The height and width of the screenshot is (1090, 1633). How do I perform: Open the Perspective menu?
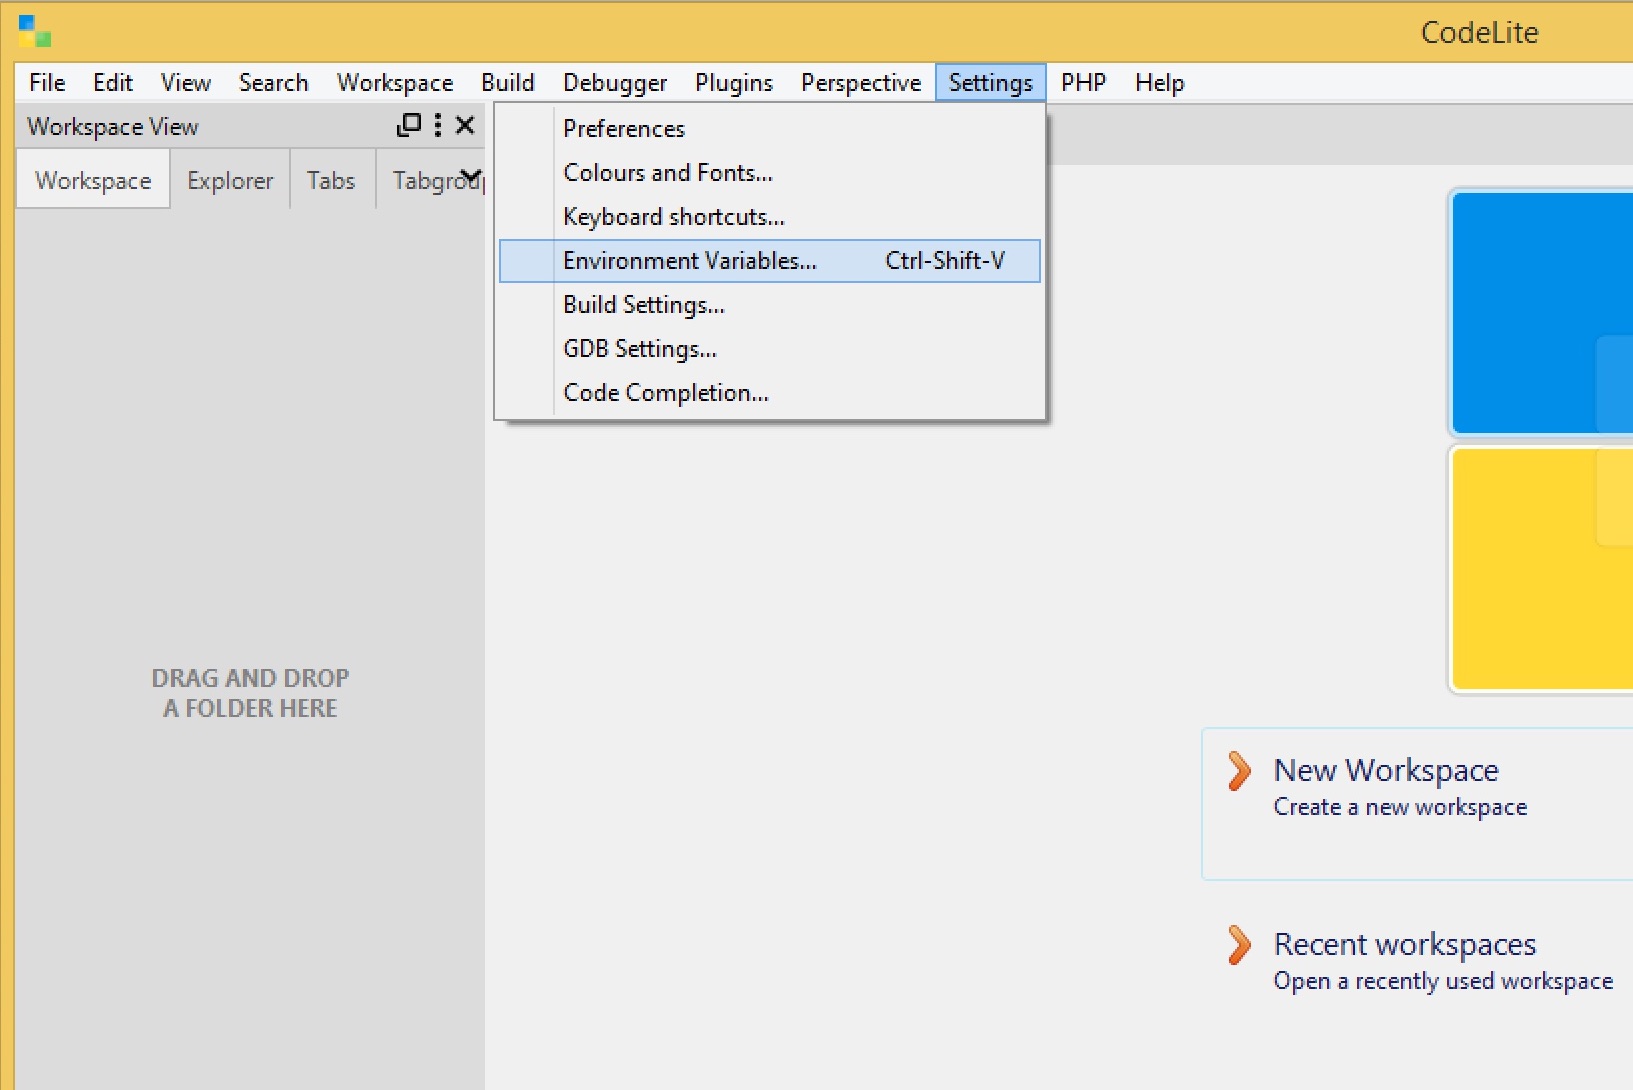coord(861,83)
